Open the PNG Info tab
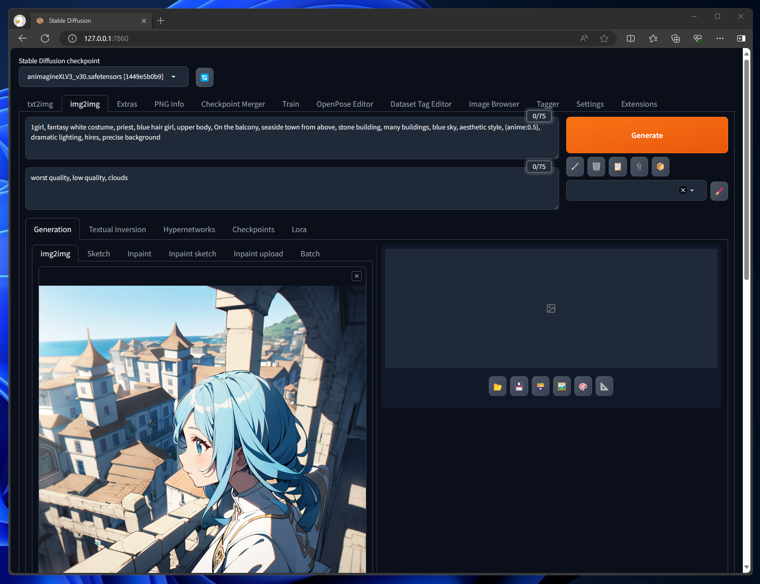 point(169,104)
